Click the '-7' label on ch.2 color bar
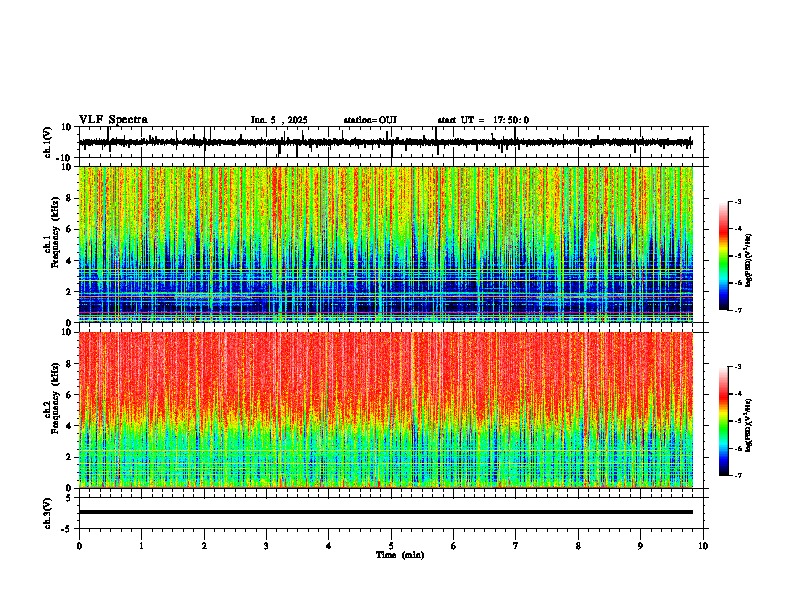Screen dimensions: 792x612 (738, 475)
